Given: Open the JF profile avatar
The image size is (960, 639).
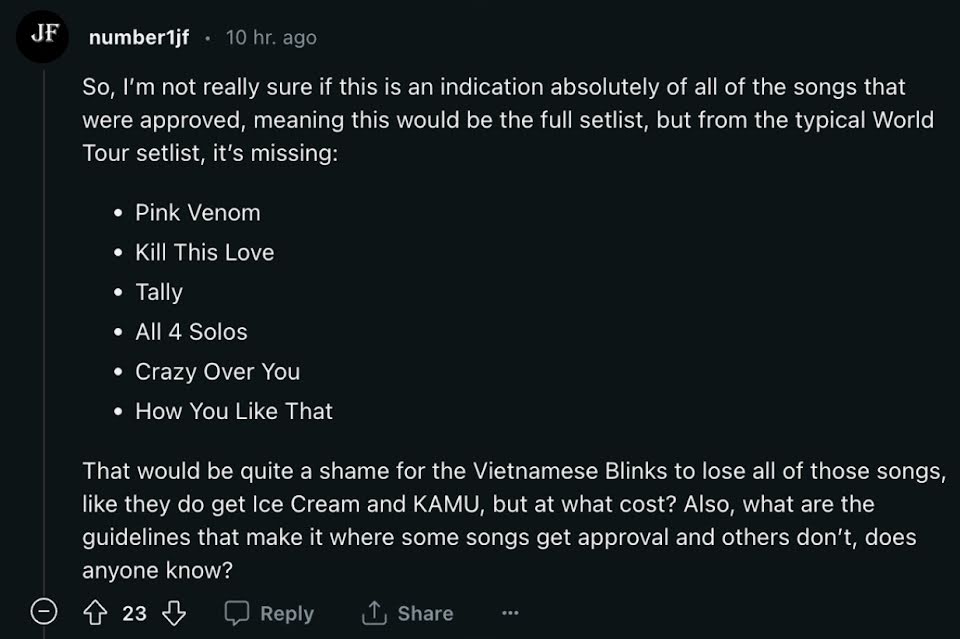Looking at the screenshot, I should click(43, 36).
